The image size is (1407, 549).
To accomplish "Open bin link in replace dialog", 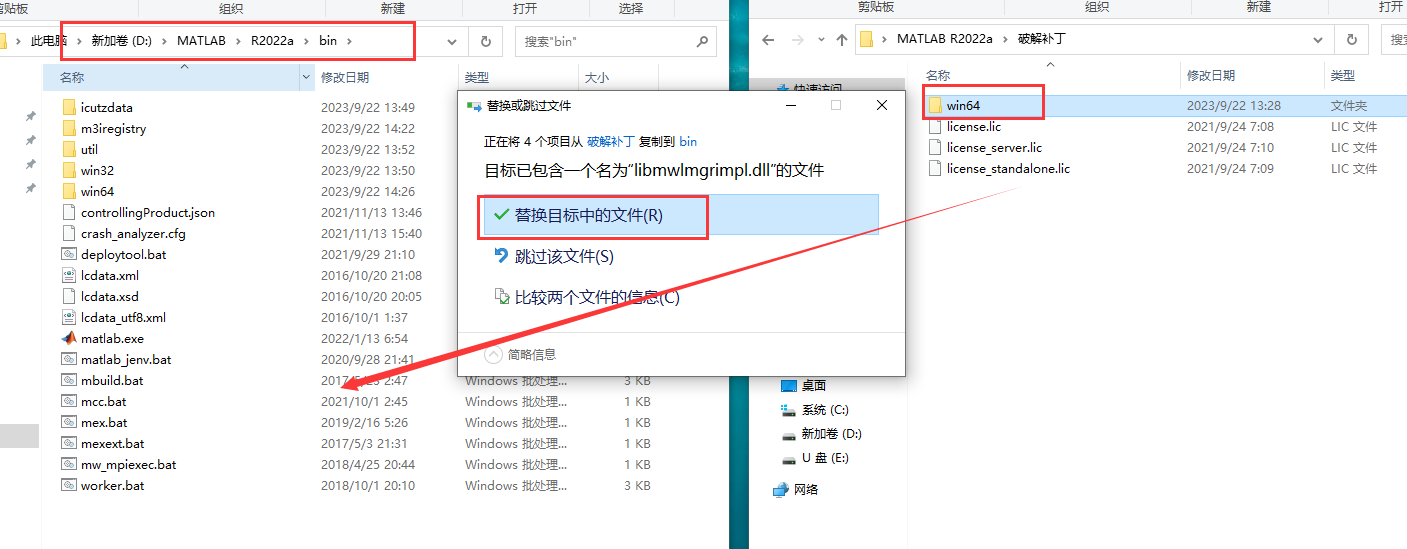I will (688, 142).
